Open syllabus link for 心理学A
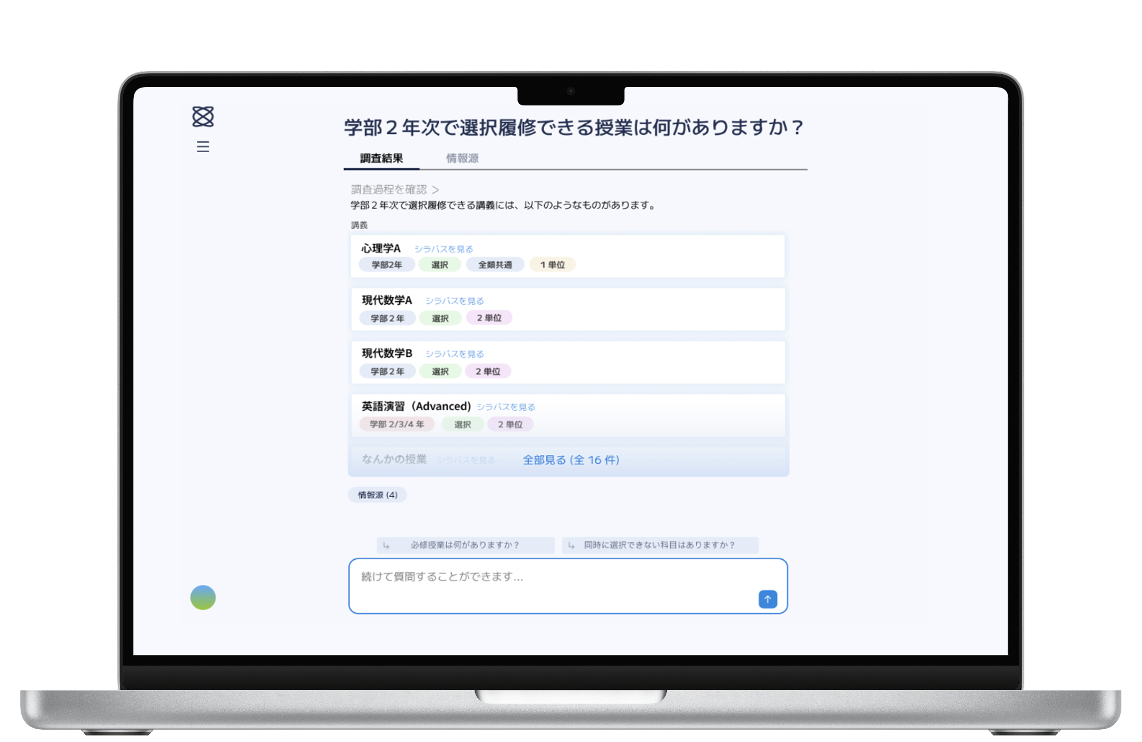 click(x=443, y=249)
